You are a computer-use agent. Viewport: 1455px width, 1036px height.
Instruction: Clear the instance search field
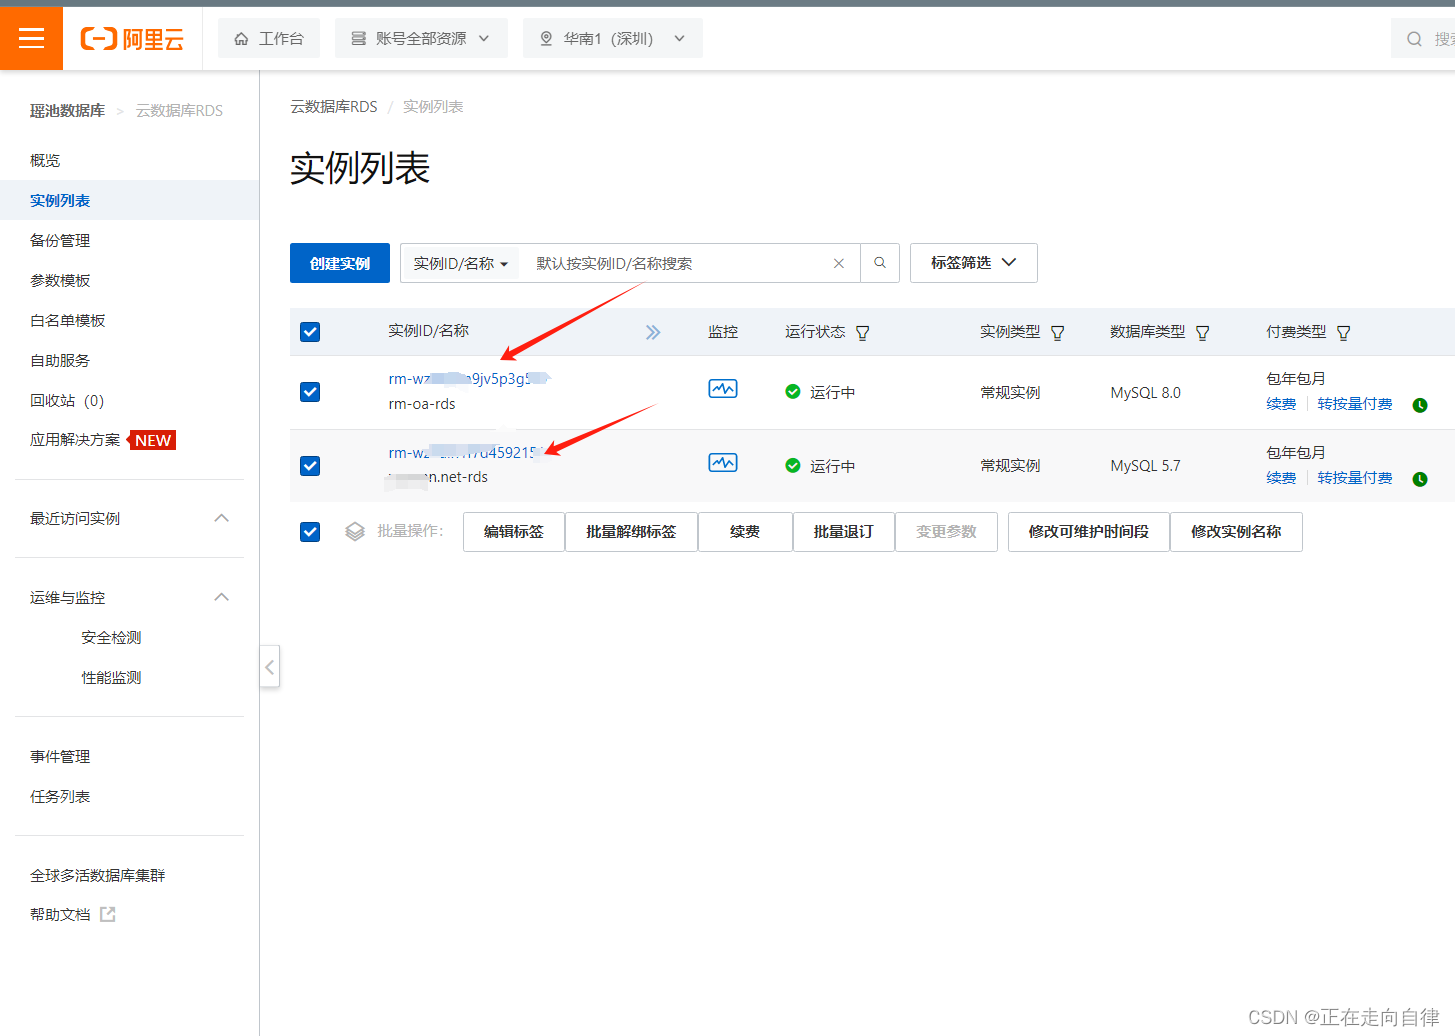click(x=839, y=263)
